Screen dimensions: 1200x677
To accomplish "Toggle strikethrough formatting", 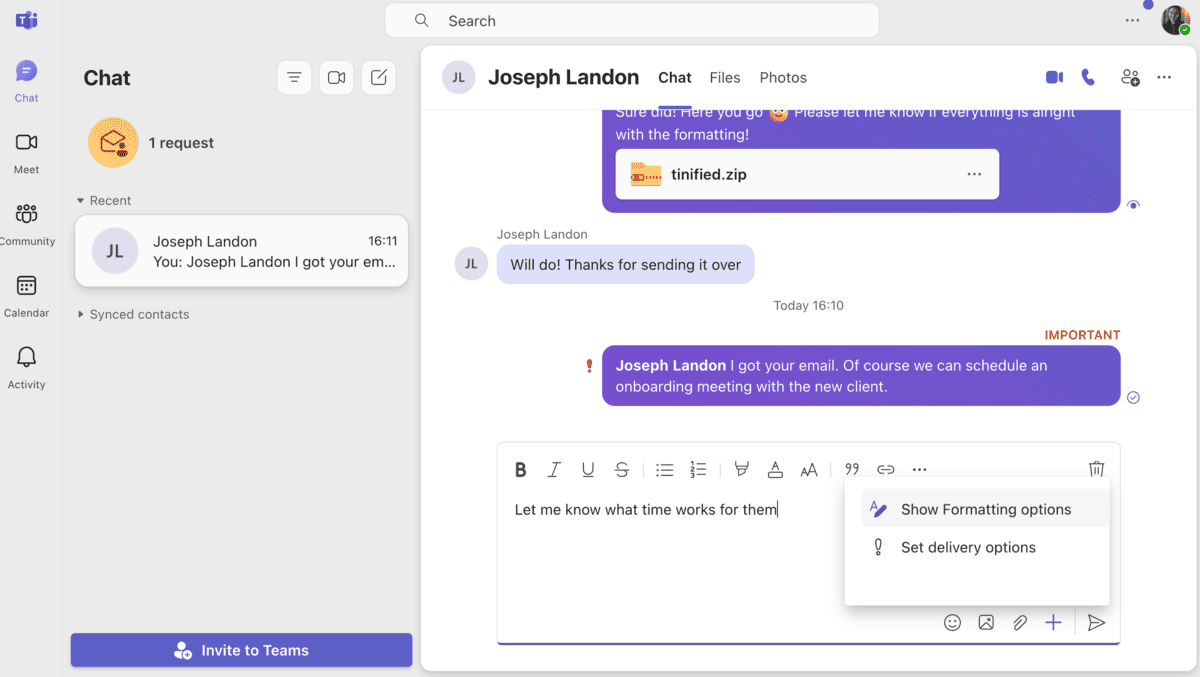I will point(621,469).
